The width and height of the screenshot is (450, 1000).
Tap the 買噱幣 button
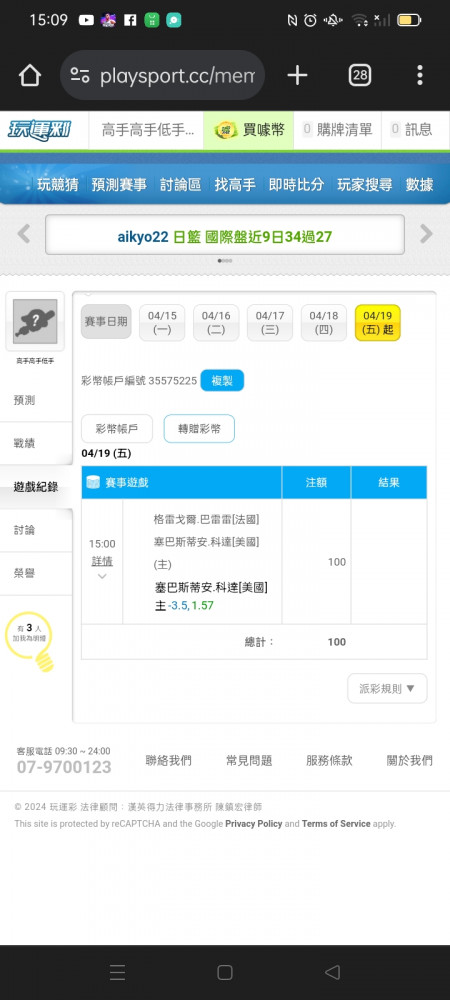coord(249,130)
